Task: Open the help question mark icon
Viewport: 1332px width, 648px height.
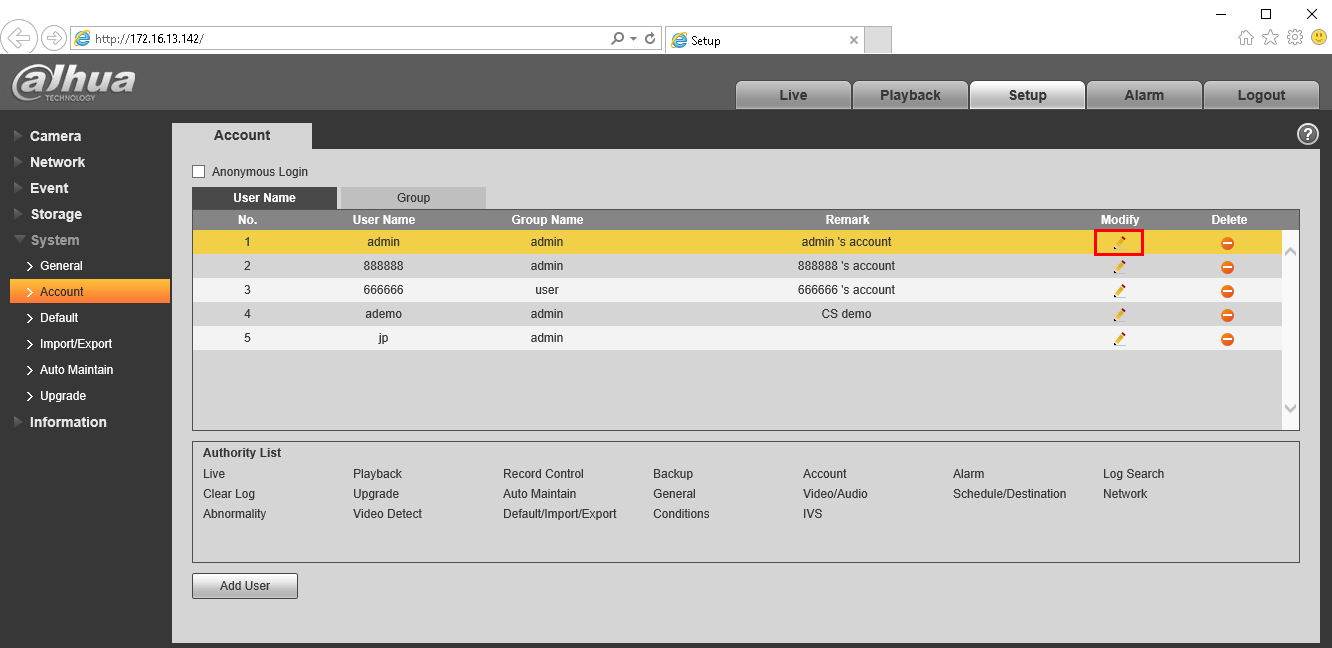Action: 1307,134
